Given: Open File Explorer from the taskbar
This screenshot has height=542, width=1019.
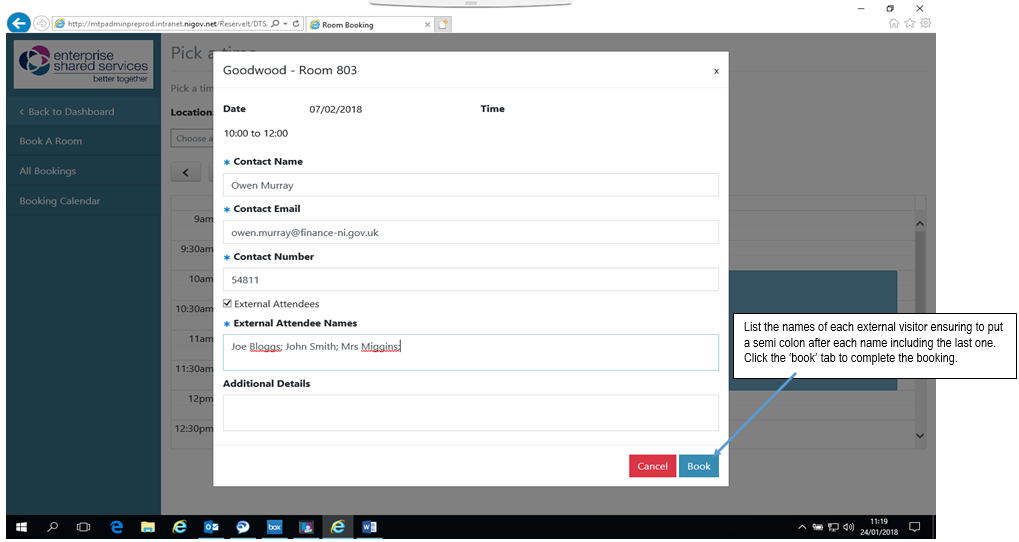Looking at the screenshot, I should pyautogui.click(x=147, y=527).
